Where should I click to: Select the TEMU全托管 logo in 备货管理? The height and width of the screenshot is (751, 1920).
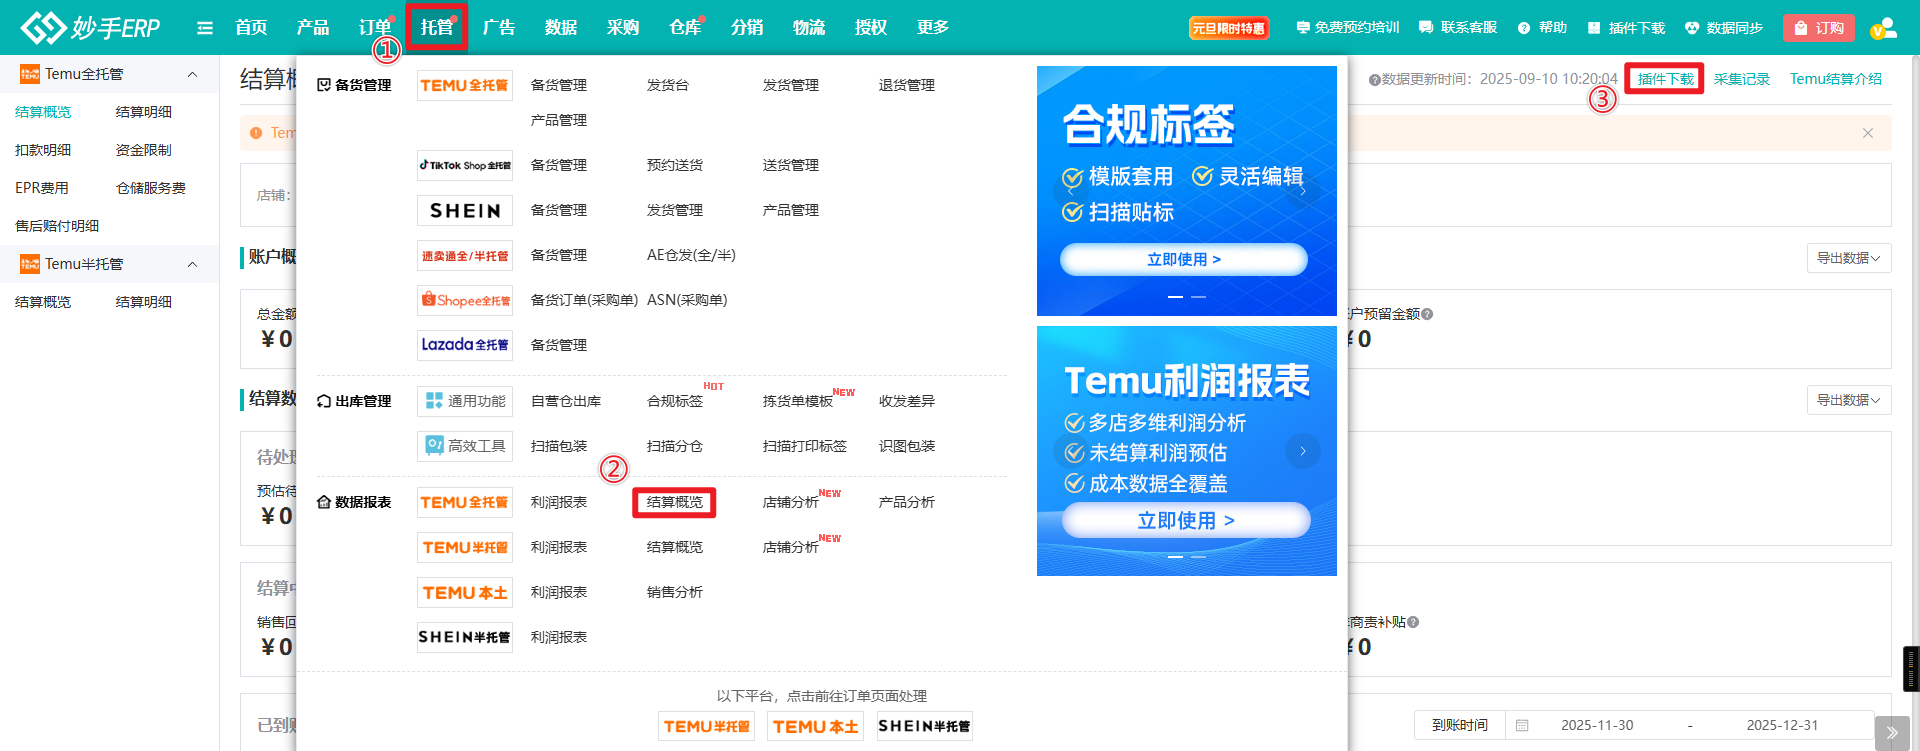pyautogui.click(x=465, y=85)
